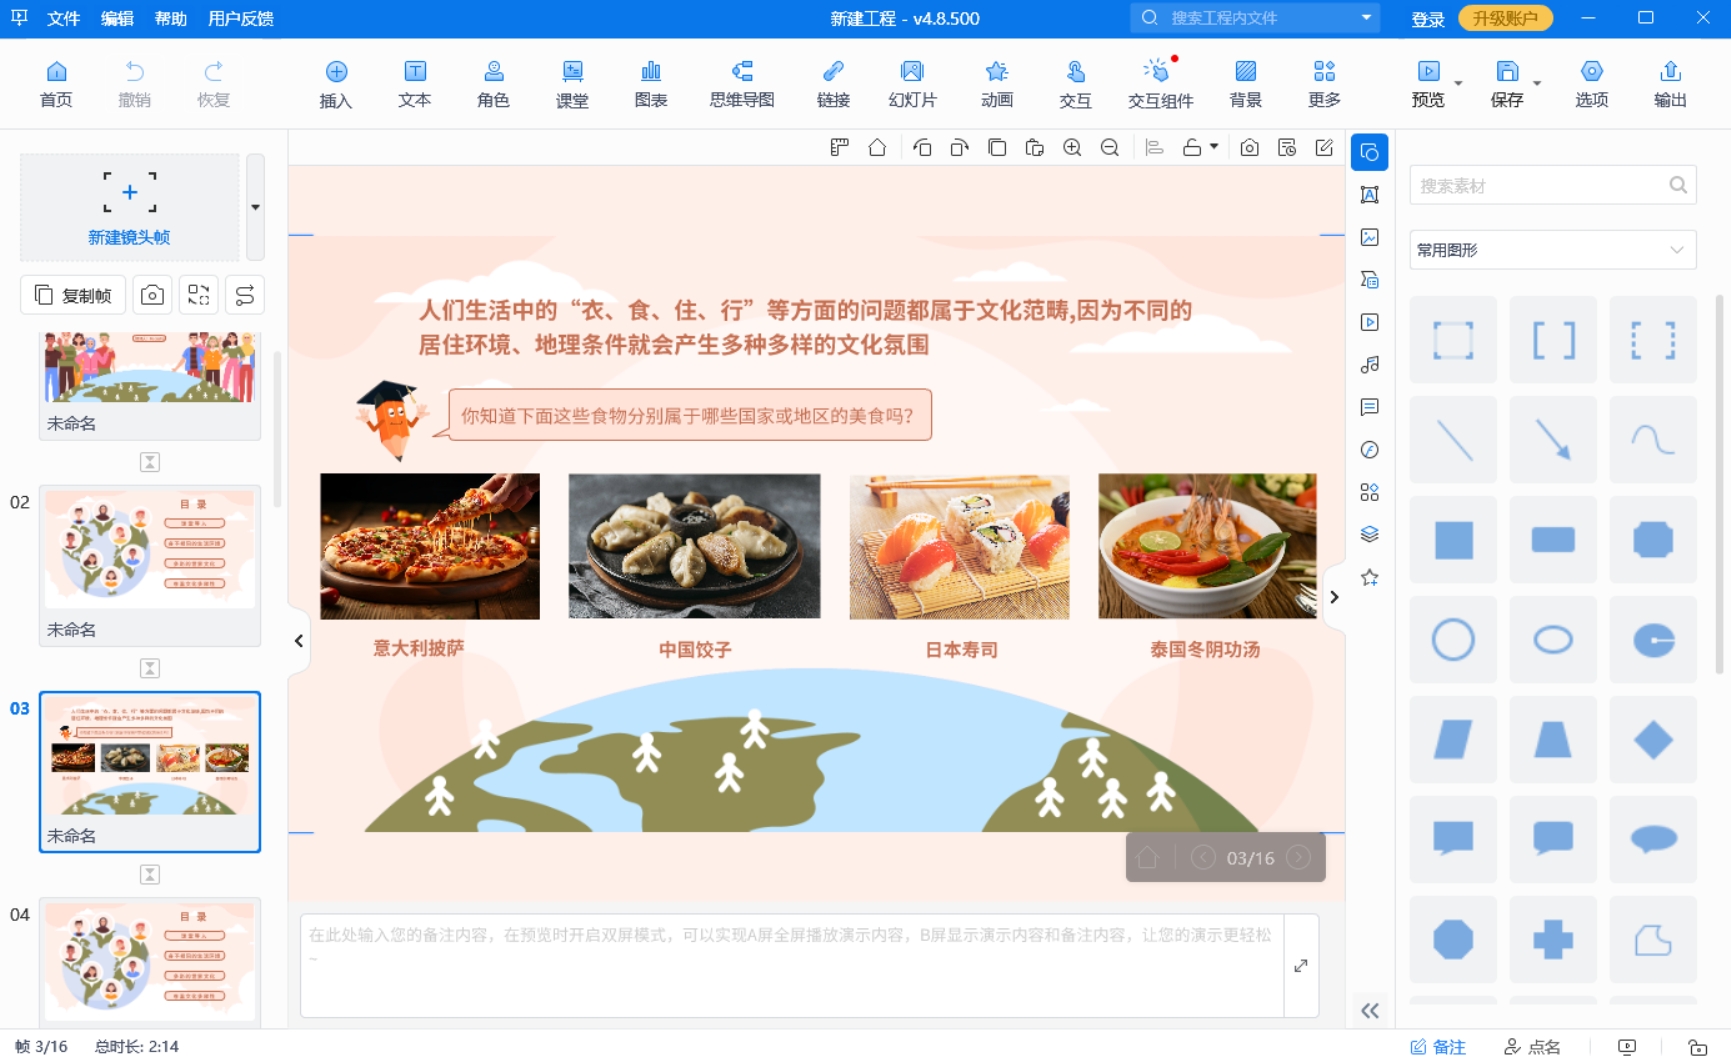Screen dimensions: 1731x1060
Task: Open the image panel icon in sidebar
Action: [x=1370, y=237]
